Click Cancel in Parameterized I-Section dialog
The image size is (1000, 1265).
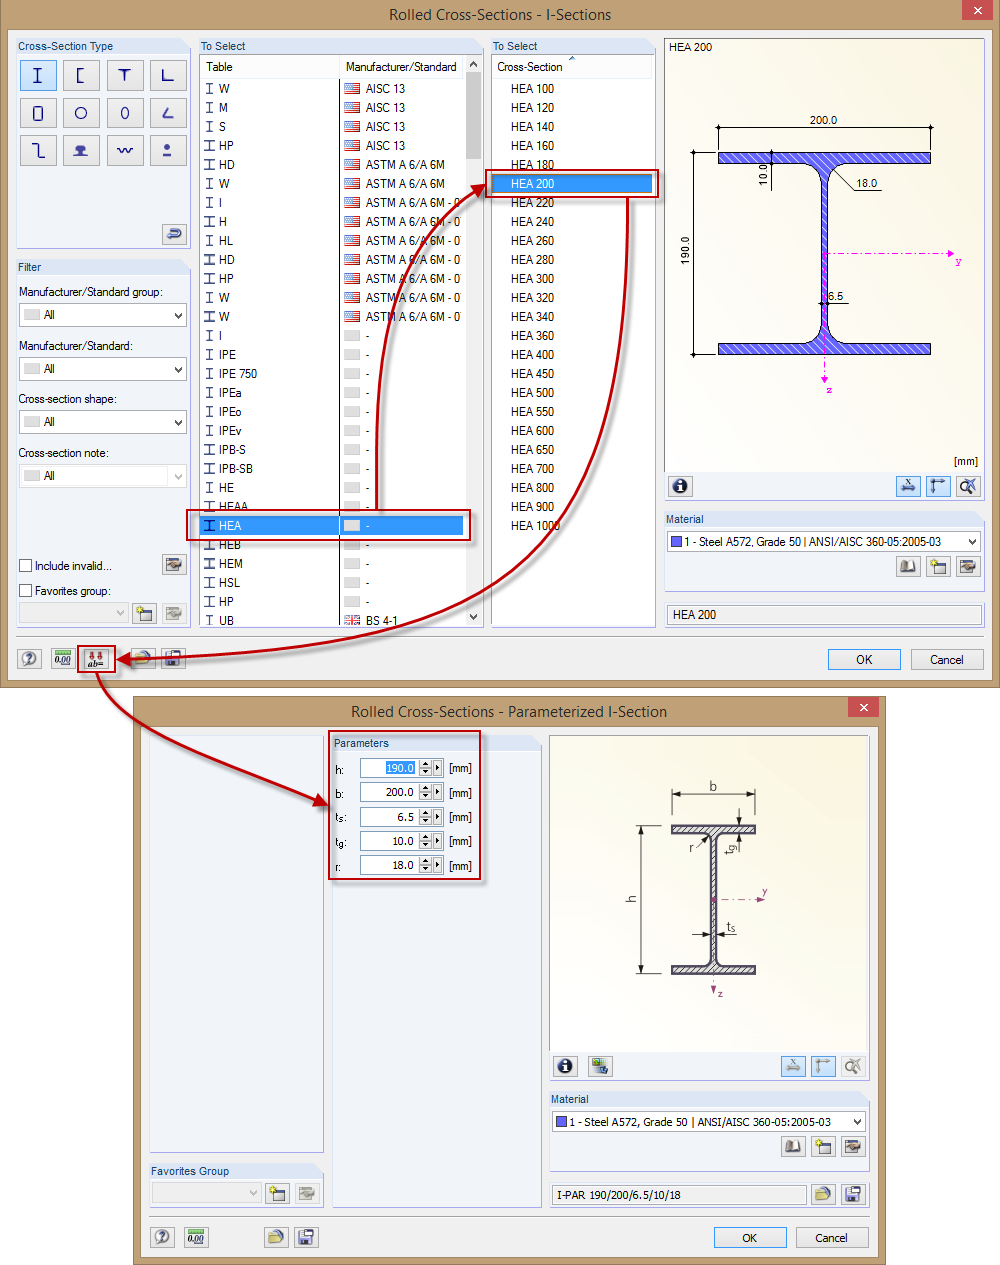[x=832, y=1237]
